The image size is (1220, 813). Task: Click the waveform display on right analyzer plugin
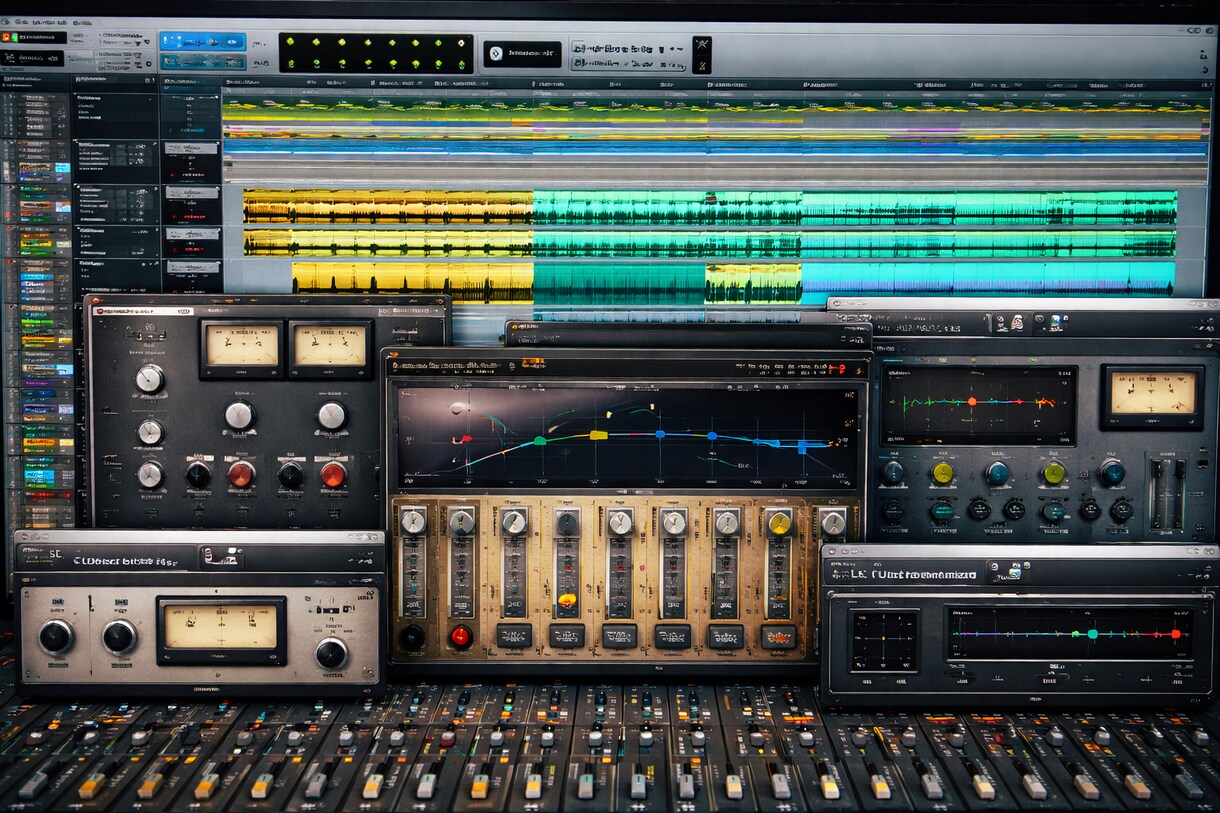click(977, 403)
